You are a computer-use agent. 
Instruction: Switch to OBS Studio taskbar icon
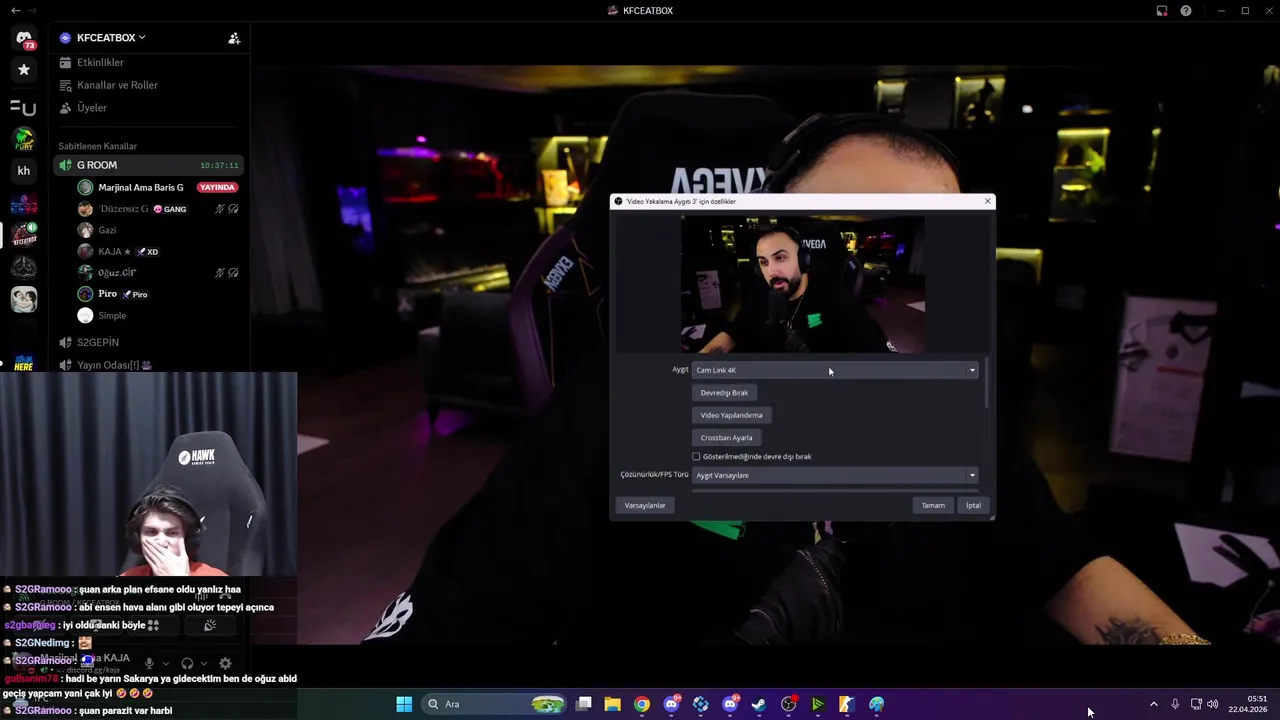pos(788,704)
